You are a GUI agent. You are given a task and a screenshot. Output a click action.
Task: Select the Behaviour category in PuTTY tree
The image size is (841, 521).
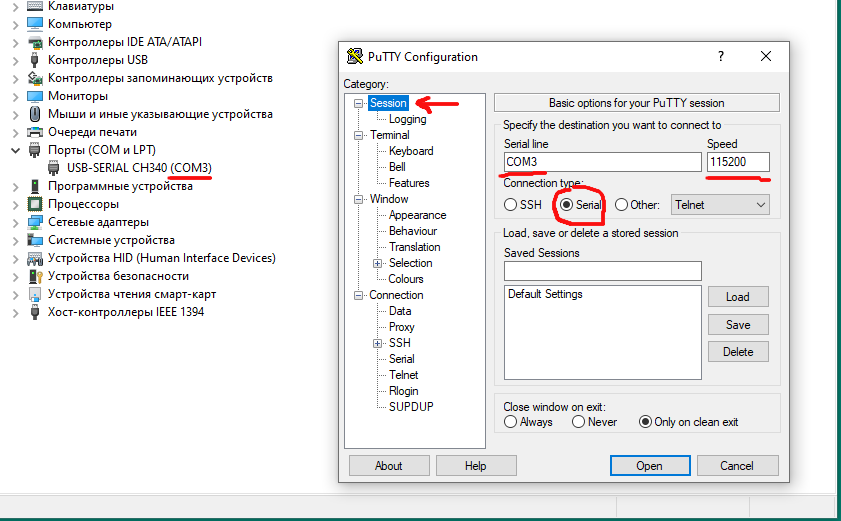point(413,231)
